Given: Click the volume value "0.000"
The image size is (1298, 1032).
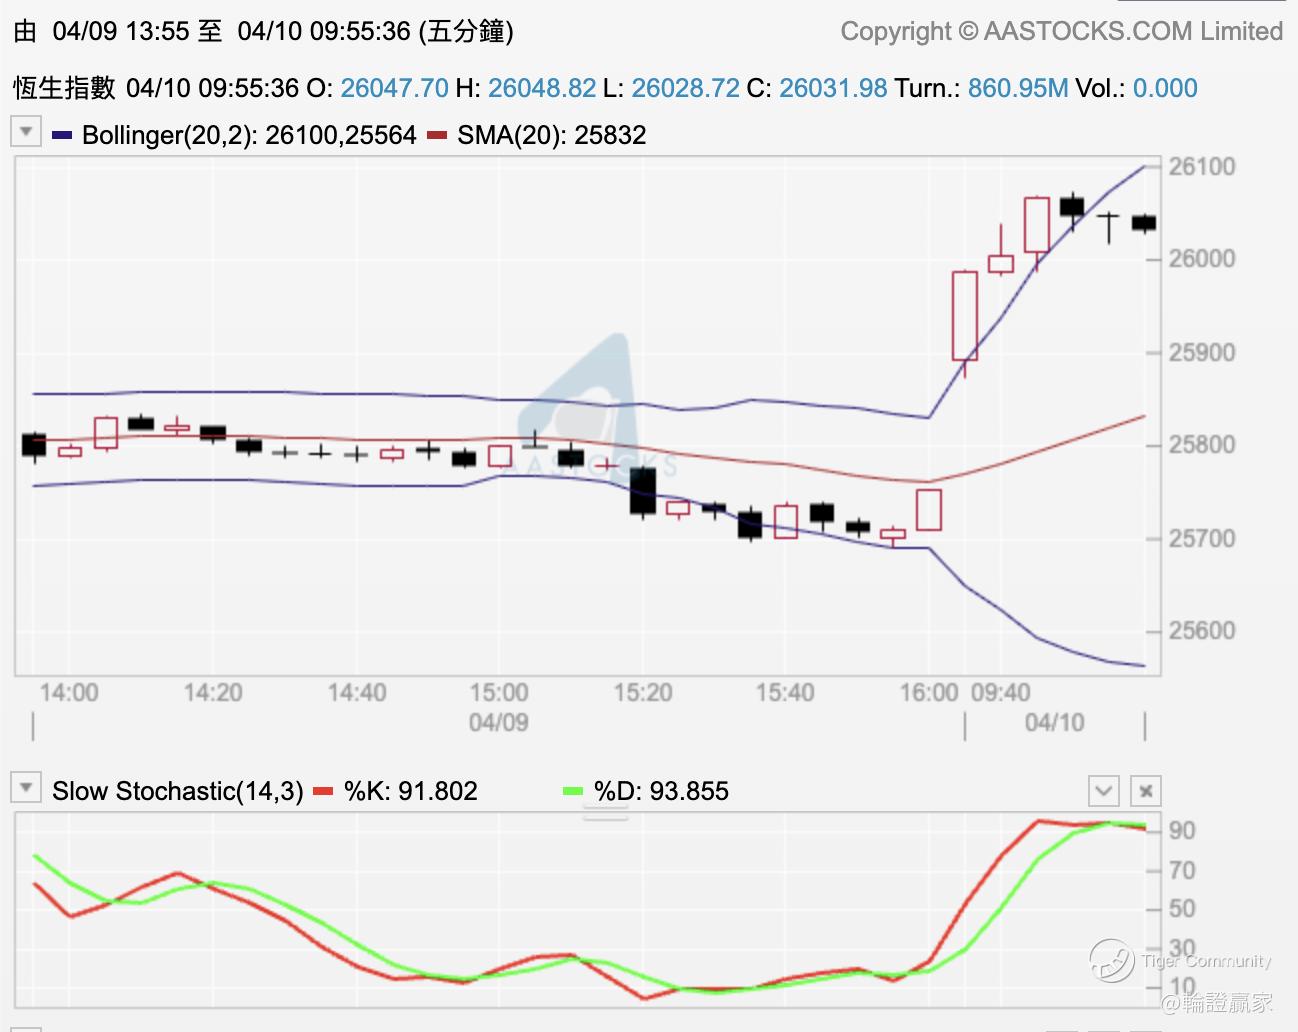Looking at the screenshot, I should pos(1165,88).
